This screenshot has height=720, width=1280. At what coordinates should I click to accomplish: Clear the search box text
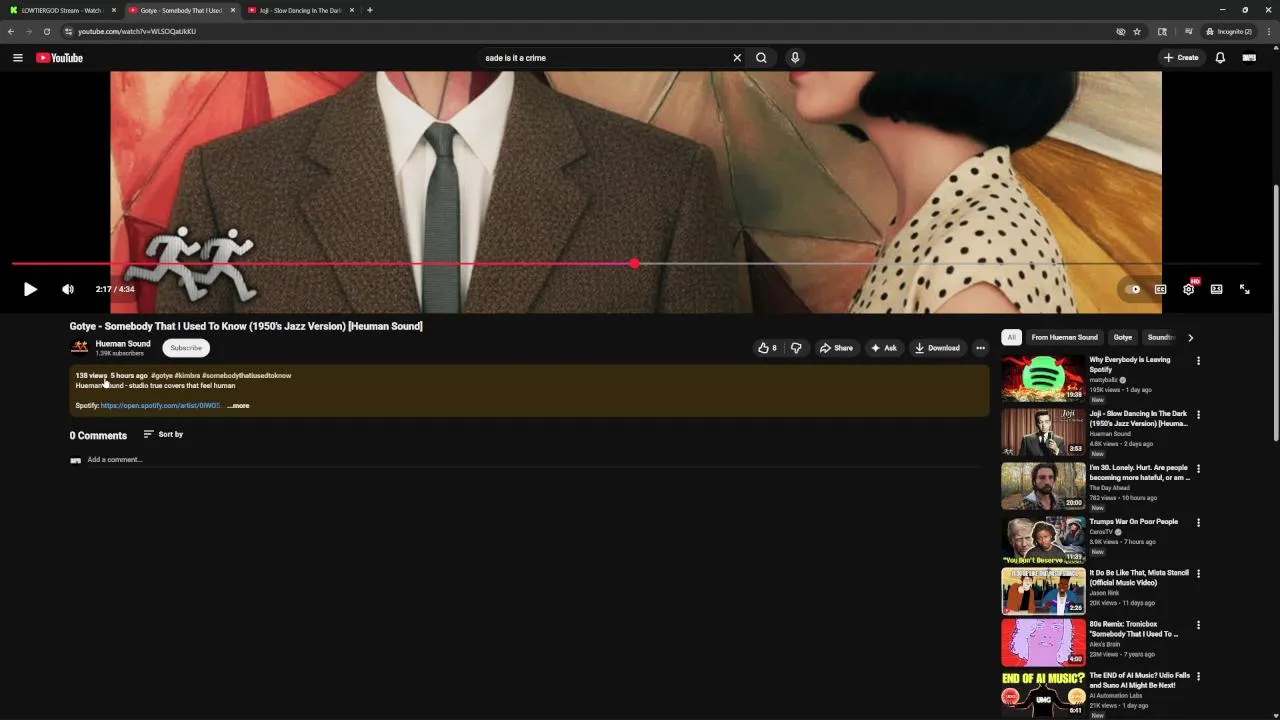coord(737,58)
